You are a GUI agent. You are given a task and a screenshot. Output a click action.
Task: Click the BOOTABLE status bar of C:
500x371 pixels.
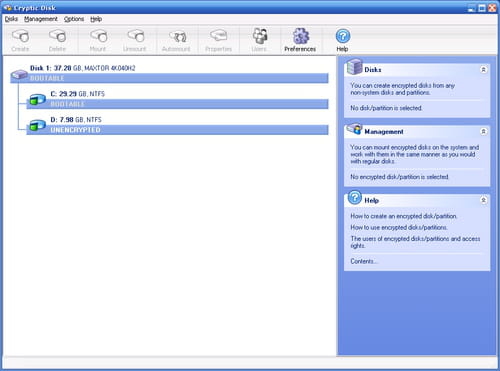[x=177, y=104]
